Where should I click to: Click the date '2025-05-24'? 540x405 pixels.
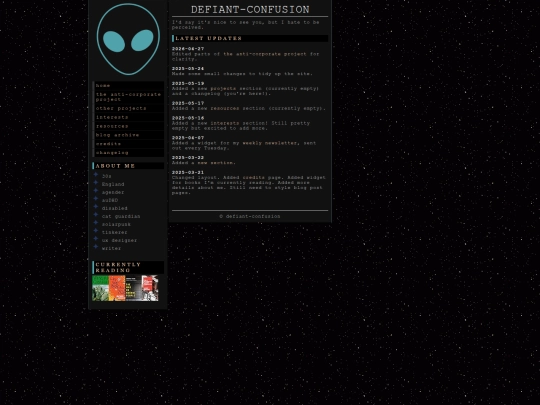[188, 69]
